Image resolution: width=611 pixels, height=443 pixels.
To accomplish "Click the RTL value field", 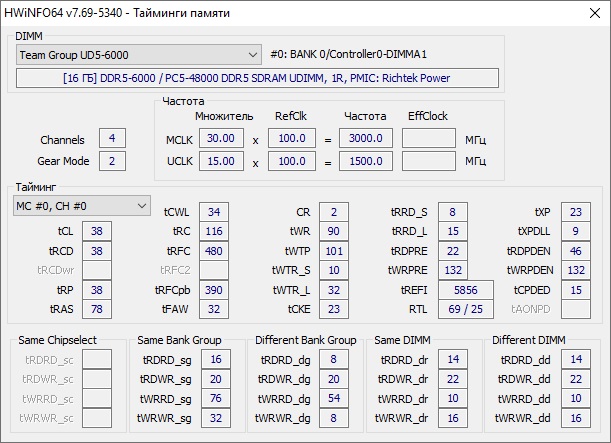I will coord(466,310).
